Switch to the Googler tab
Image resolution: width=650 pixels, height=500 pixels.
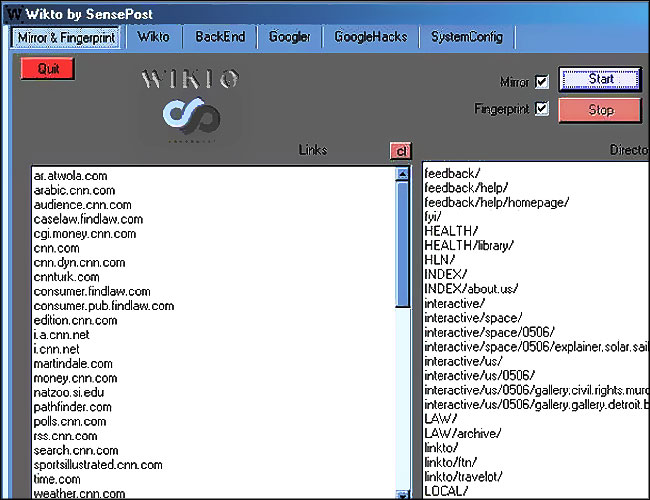click(289, 37)
